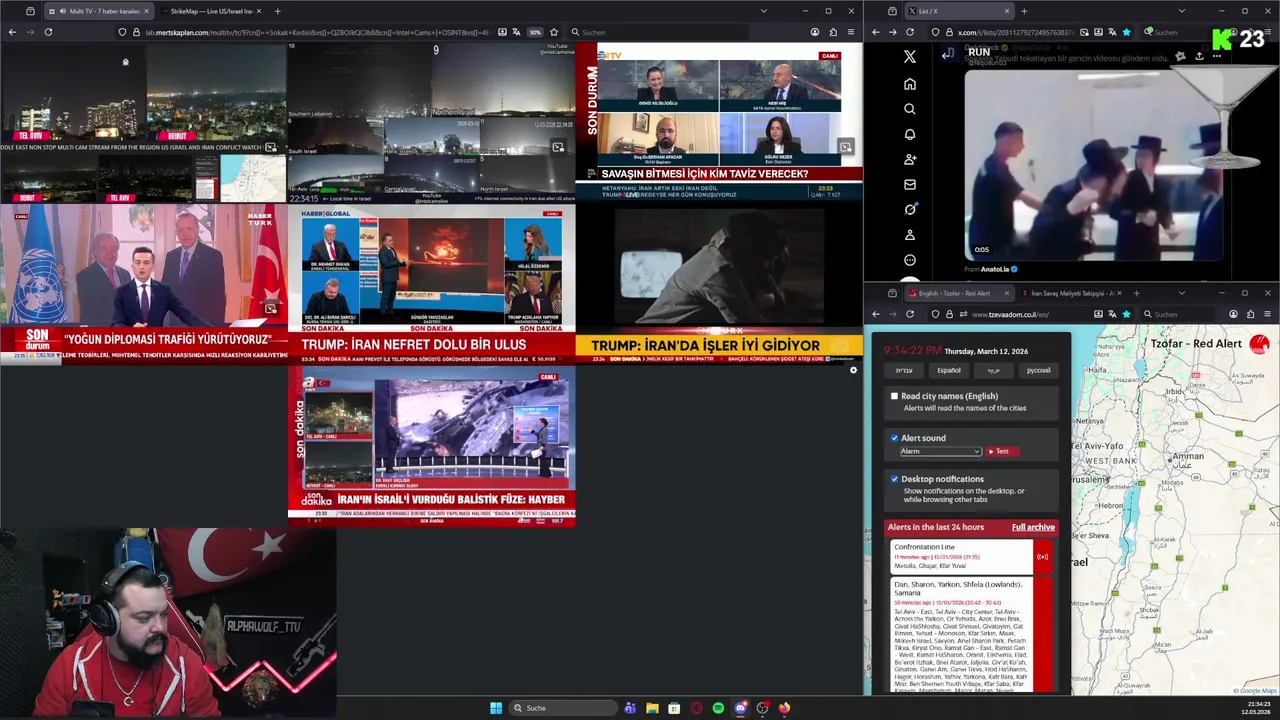Open extensions icon in Multi TV window
The height and width of the screenshot is (720, 1280).
click(832, 32)
